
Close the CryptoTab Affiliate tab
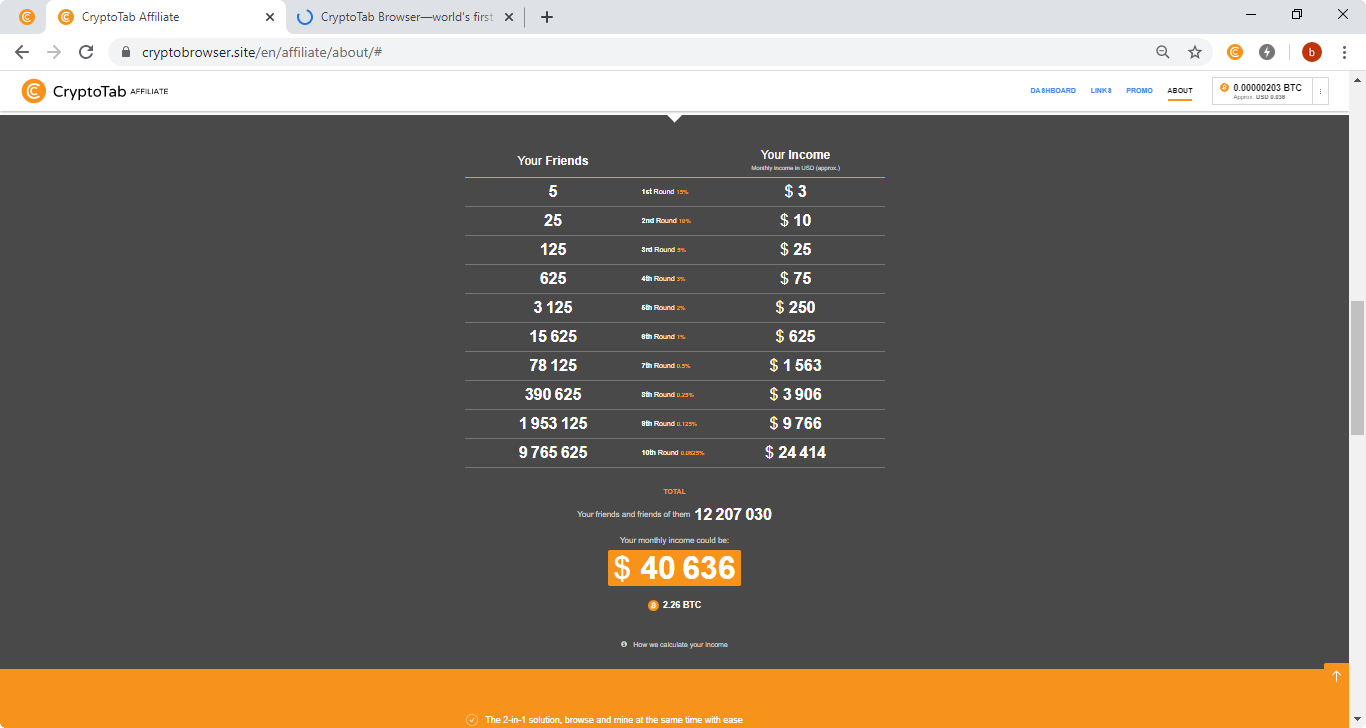point(270,17)
